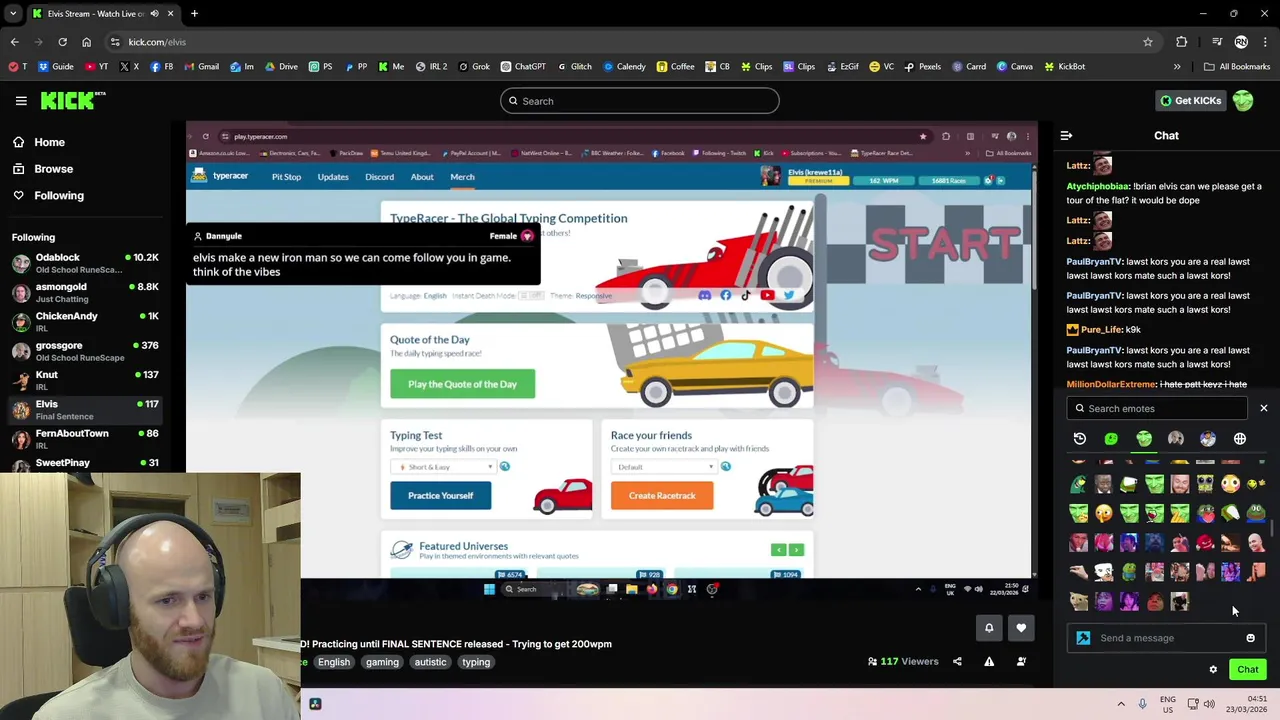Image resolution: width=1280 pixels, height=720 pixels.
Task: Open system volume control
Action: 1208,704
